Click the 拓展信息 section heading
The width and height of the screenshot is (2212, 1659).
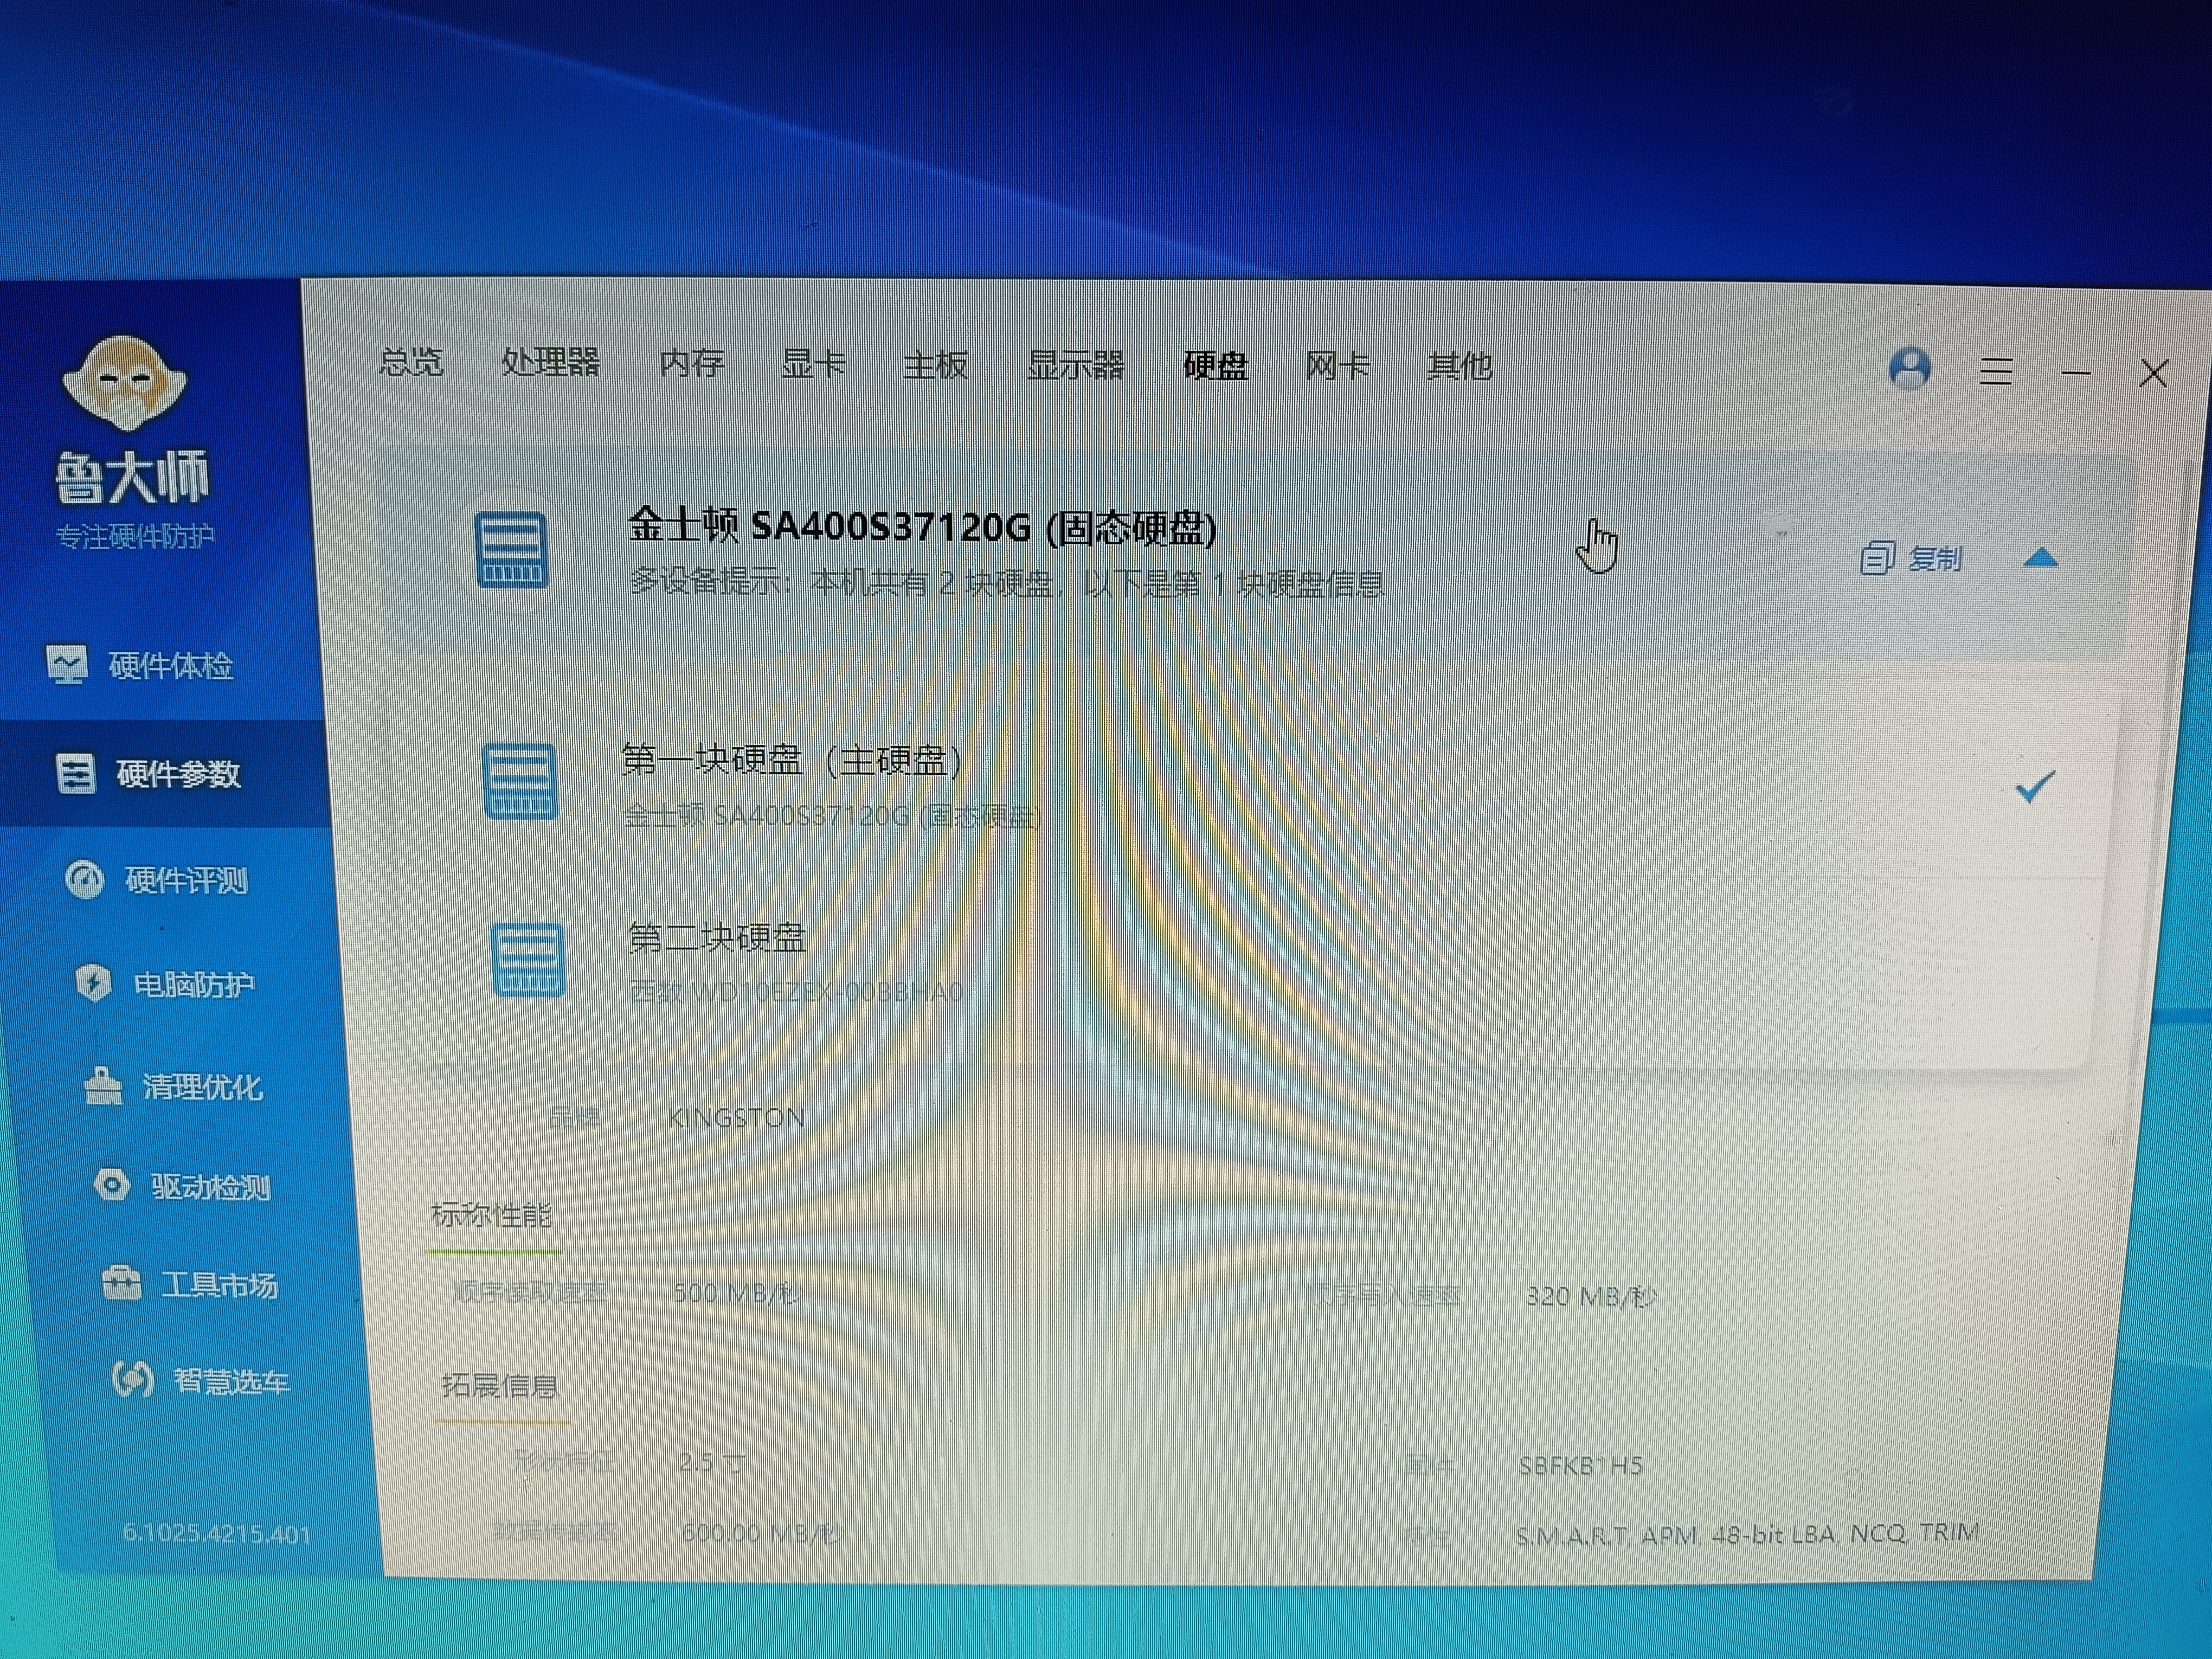pos(500,1385)
